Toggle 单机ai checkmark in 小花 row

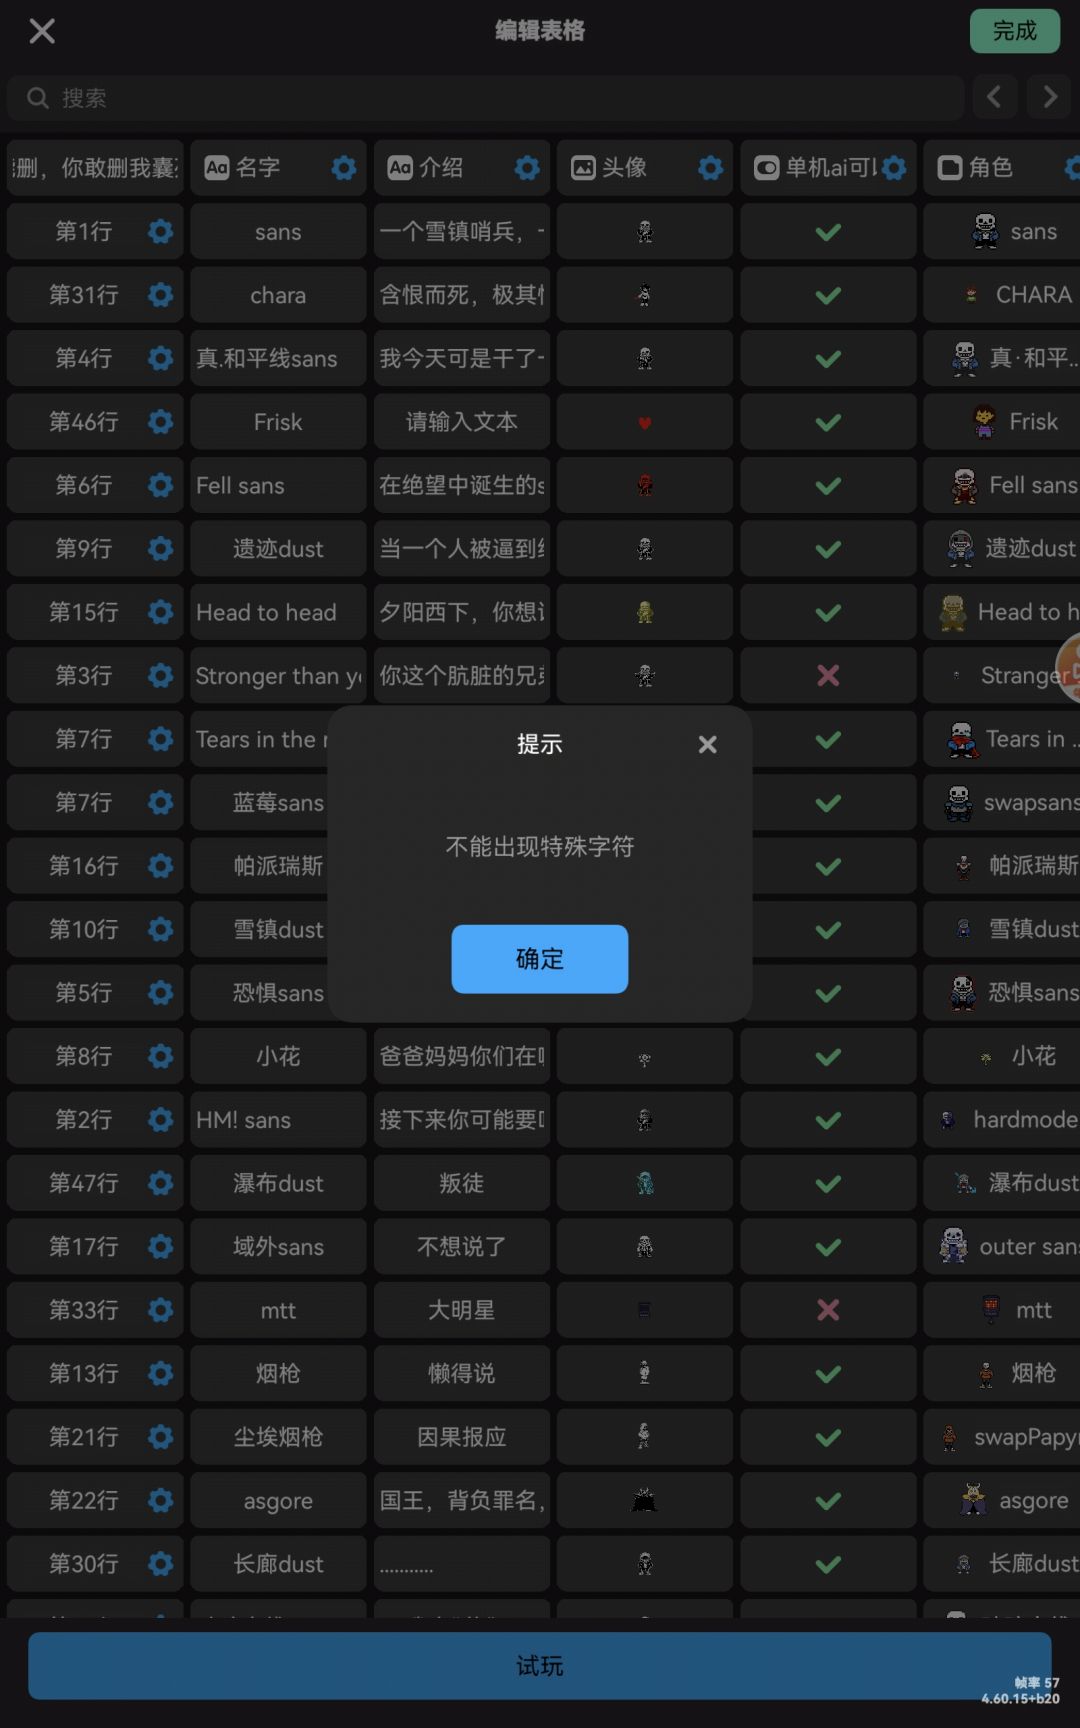[x=828, y=1056]
